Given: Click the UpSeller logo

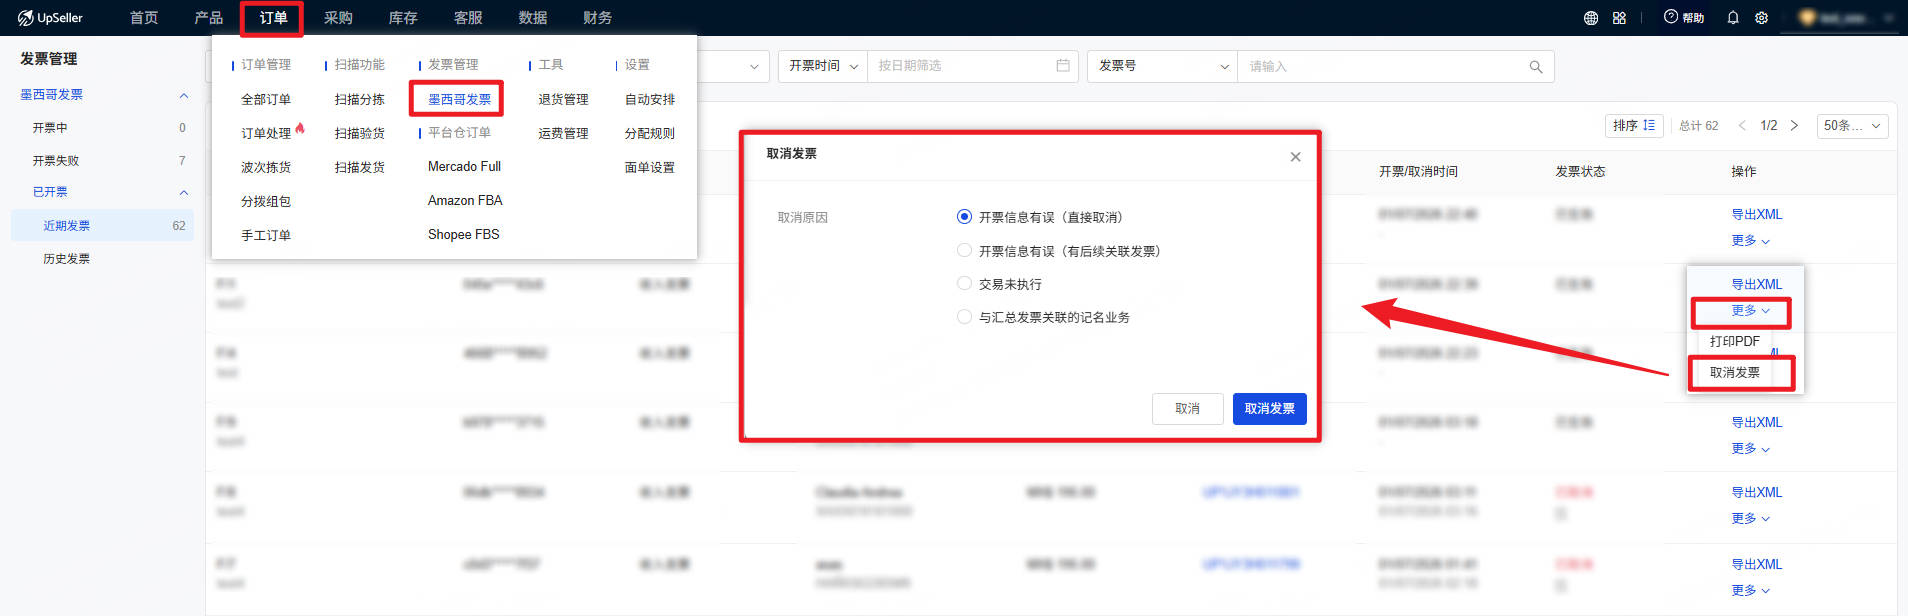Looking at the screenshot, I should (50, 18).
